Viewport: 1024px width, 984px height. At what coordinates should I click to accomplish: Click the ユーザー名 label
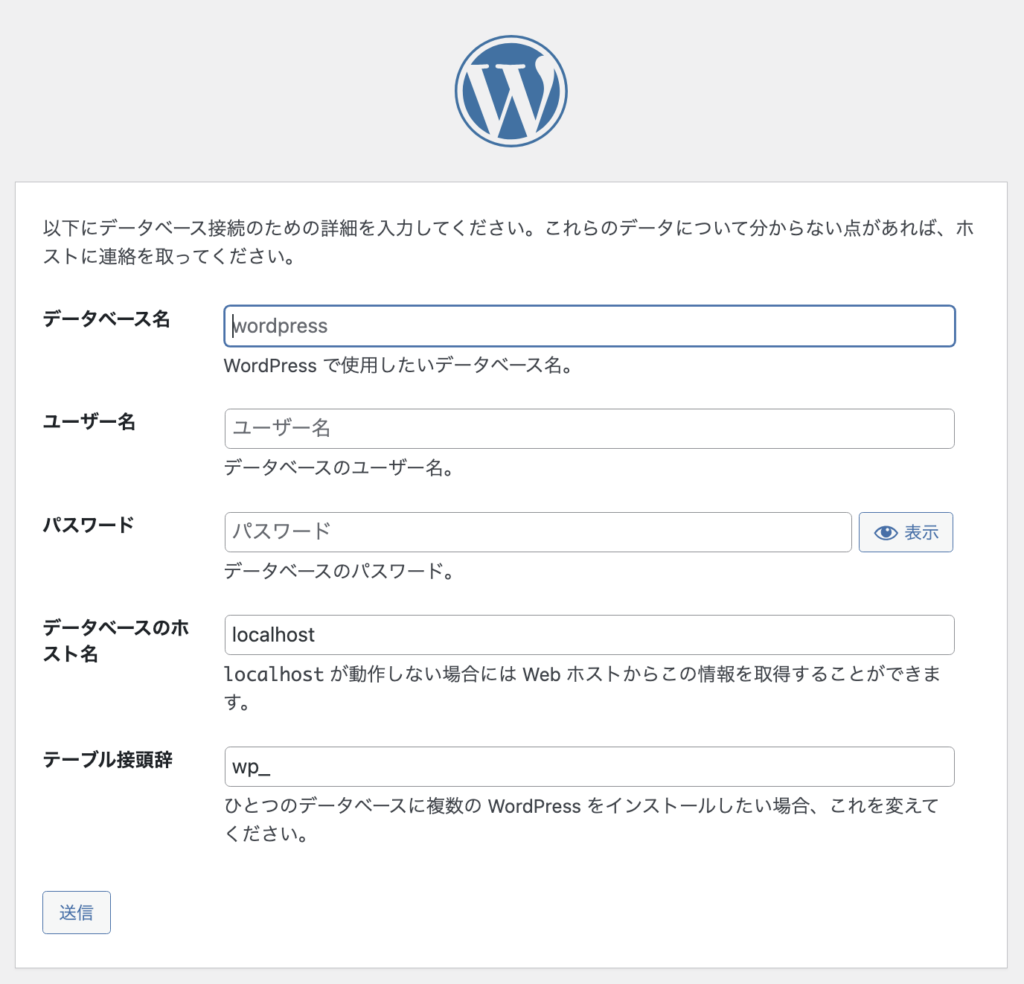click(x=89, y=422)
